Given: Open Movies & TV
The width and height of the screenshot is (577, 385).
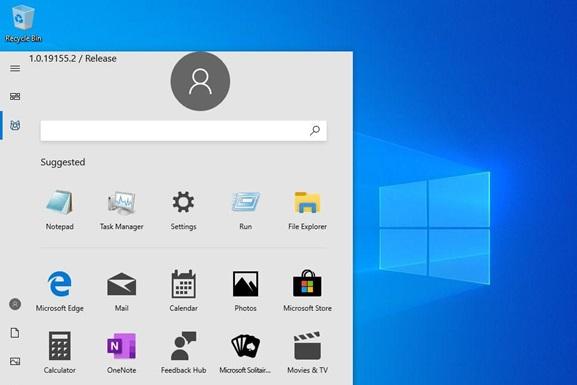Looking at the screenshot, I should [307, 353].
